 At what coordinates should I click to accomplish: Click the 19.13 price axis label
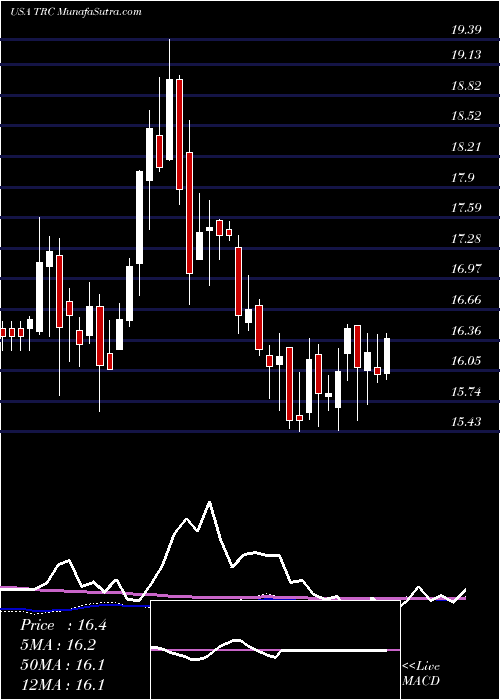[x=466, y=55]
